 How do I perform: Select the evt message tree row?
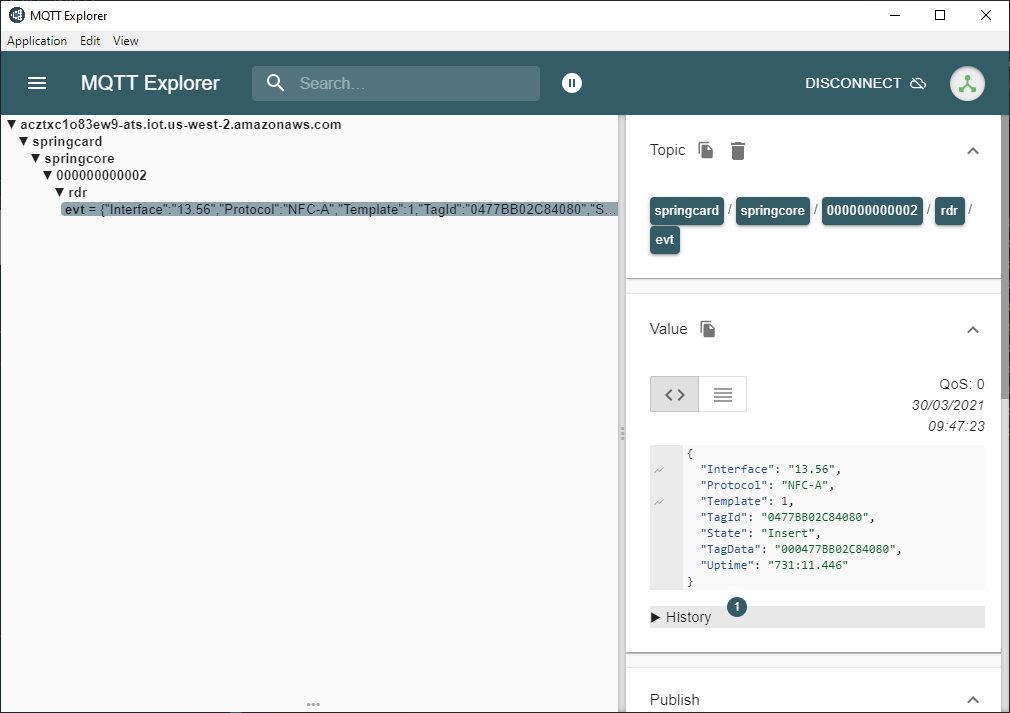click(x=340, y=209)
